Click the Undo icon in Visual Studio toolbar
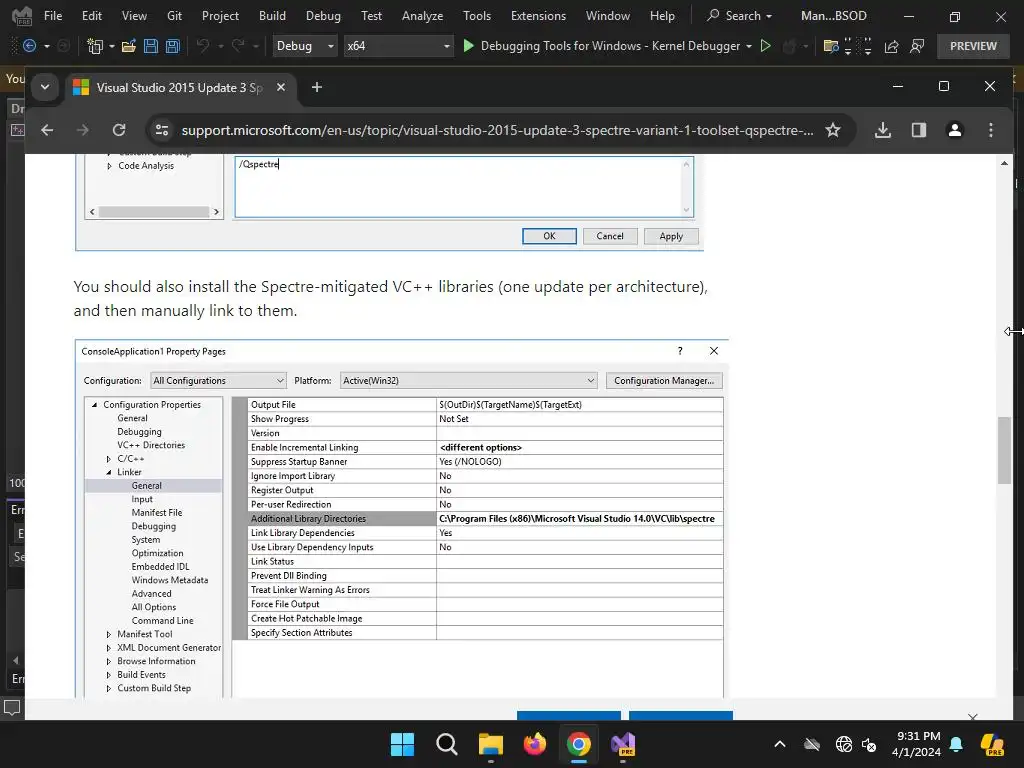 [x=203, y=46]
